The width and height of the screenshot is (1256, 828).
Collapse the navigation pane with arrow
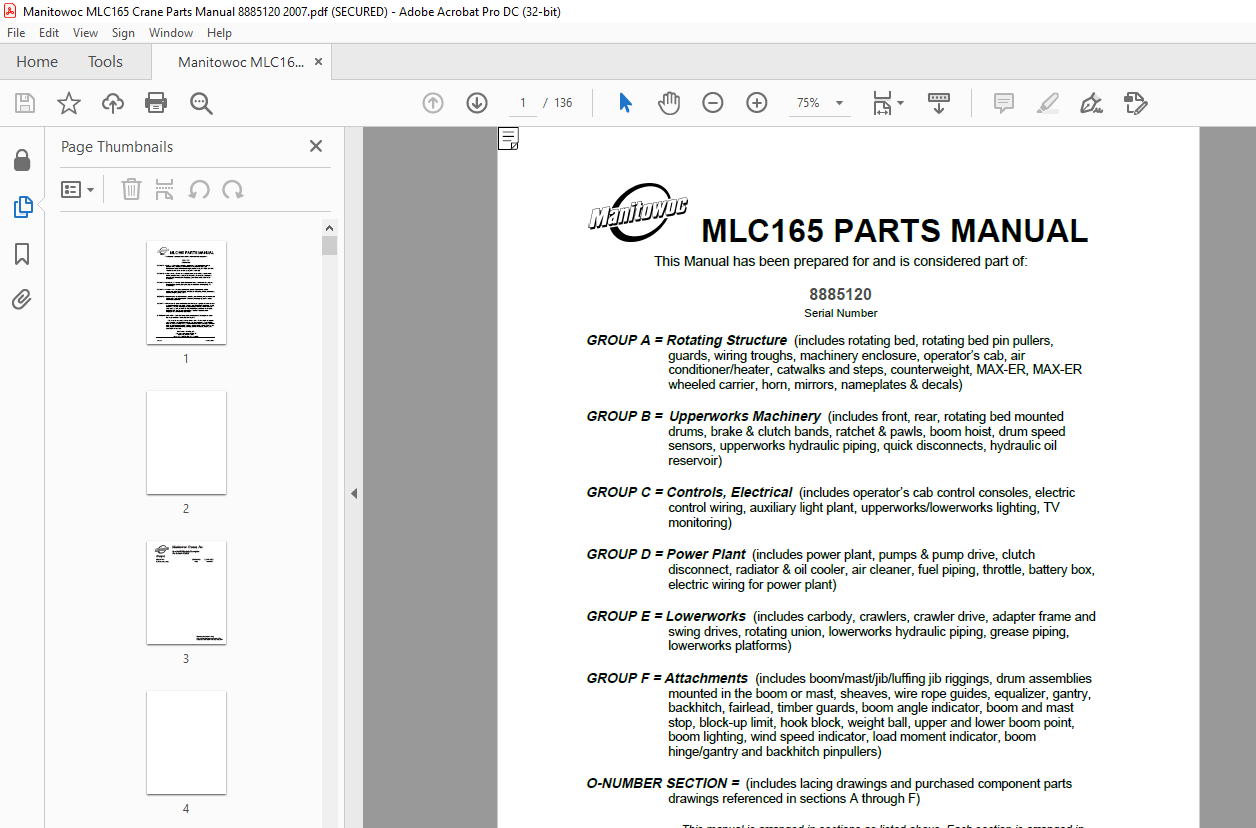(353, 493)
